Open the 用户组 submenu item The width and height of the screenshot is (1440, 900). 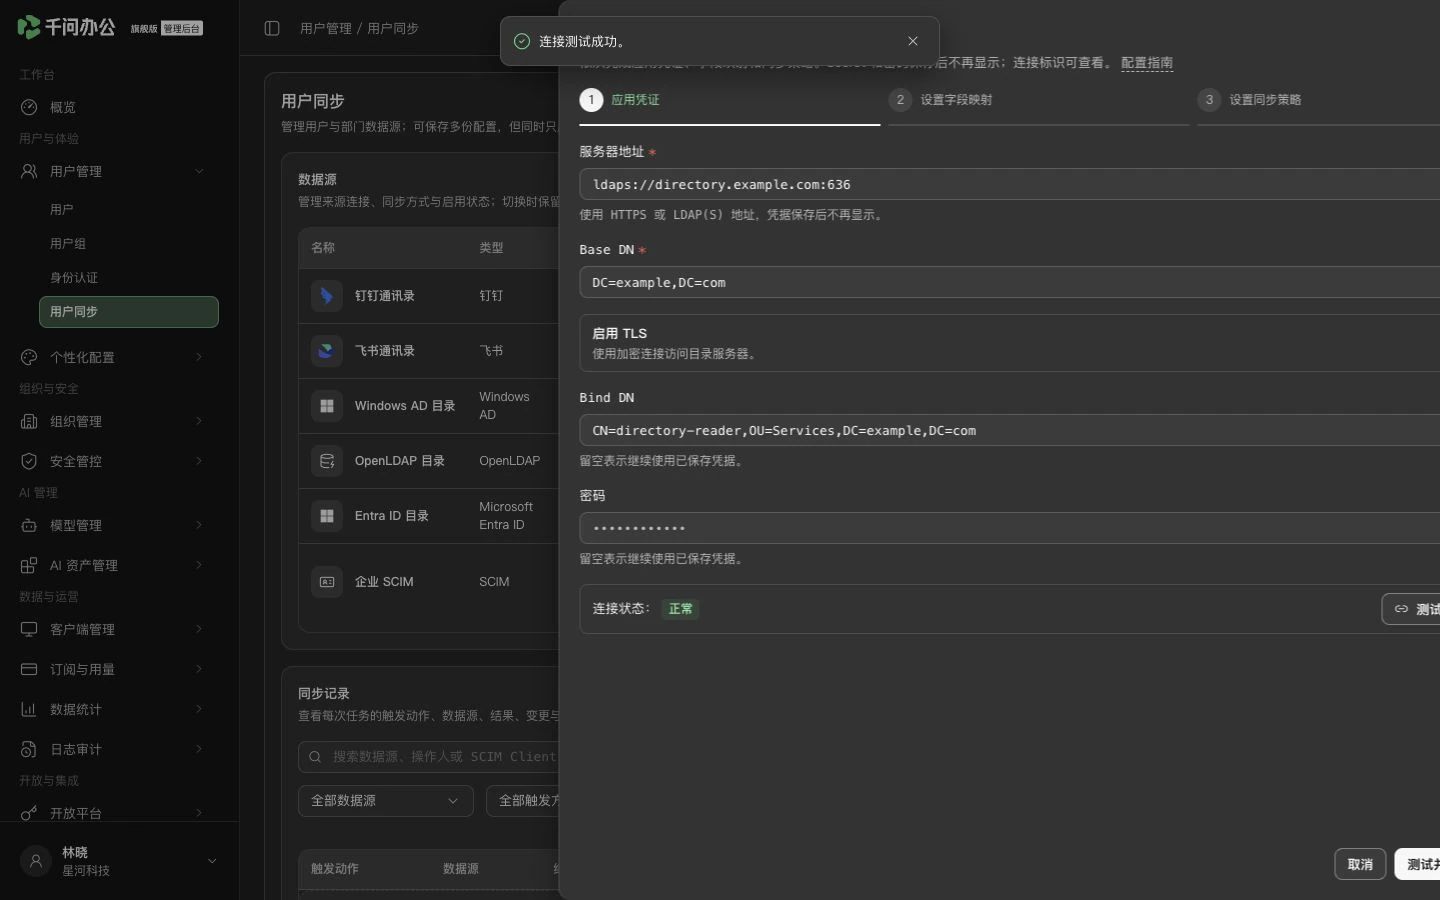coord(129,244)
